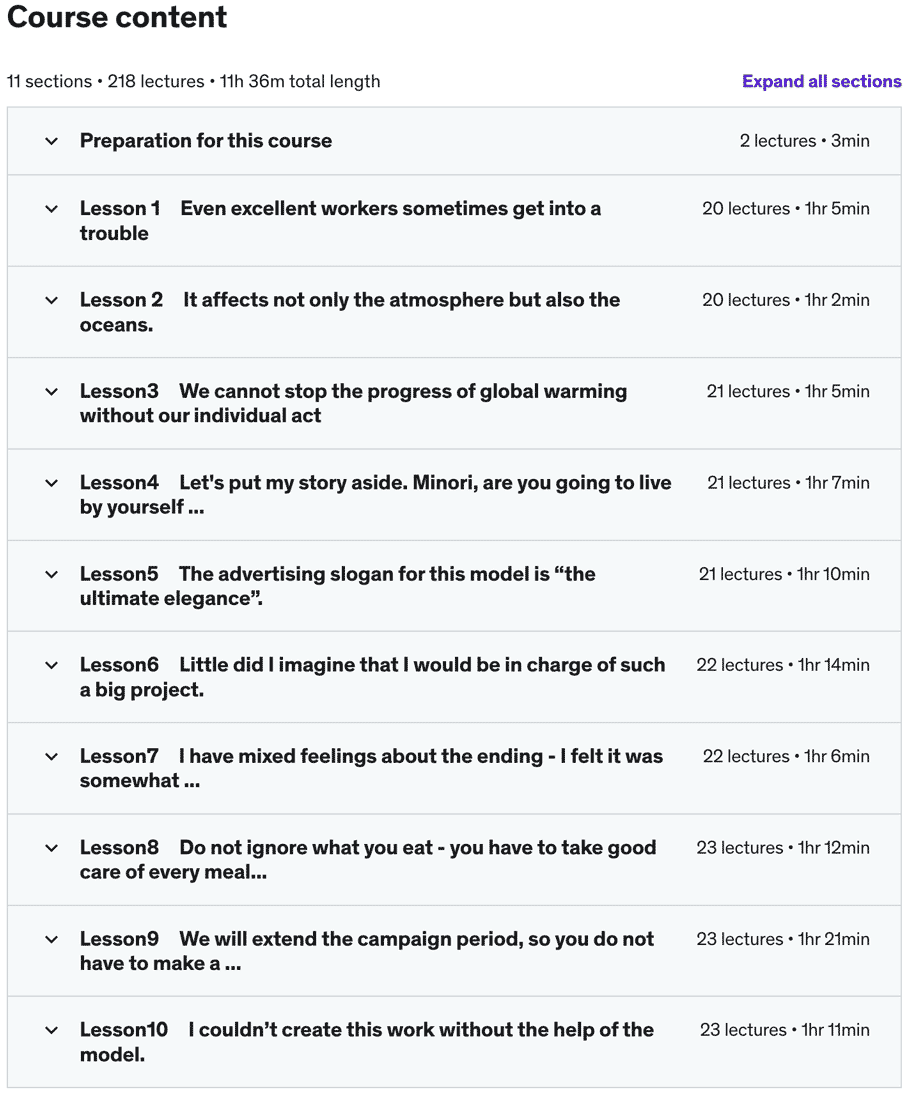Screen dimensions: 908x1100
Task: Expand Lesson 1 chevron arrow
Action: 52,209
